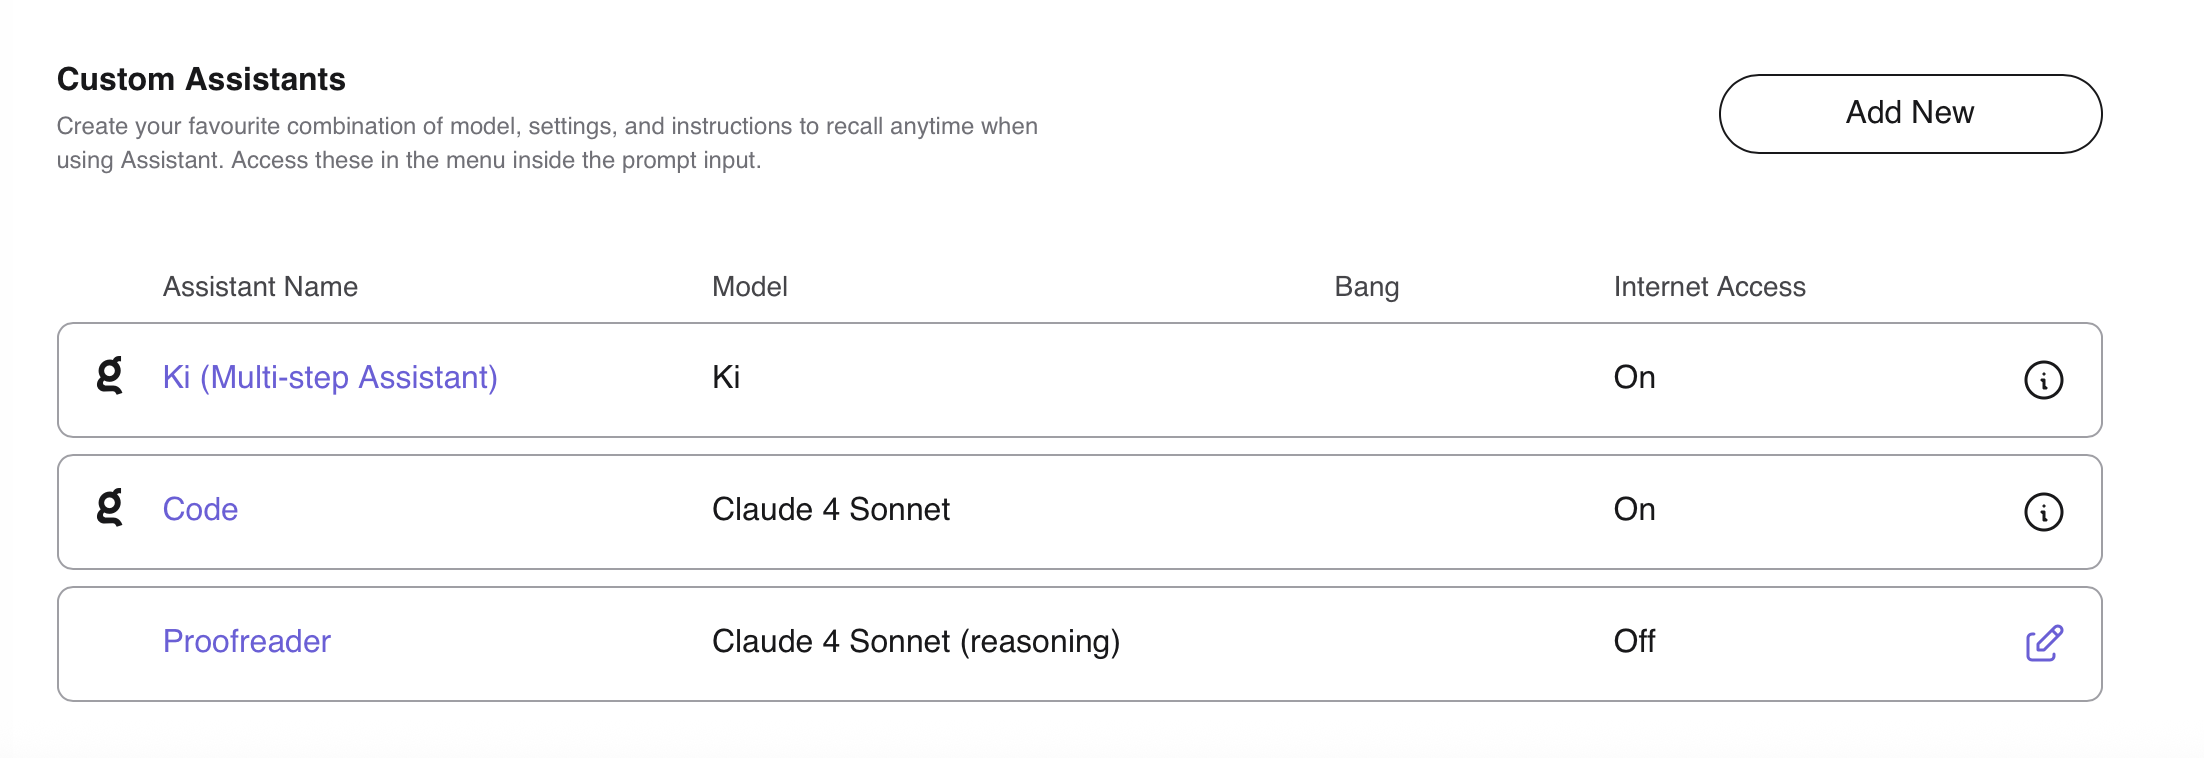The width and height of the screenshot is (2204, 758).
Task: Click the Claude 4 Sonnet (reasoning) model text
Action: click(x=915, y=641)
